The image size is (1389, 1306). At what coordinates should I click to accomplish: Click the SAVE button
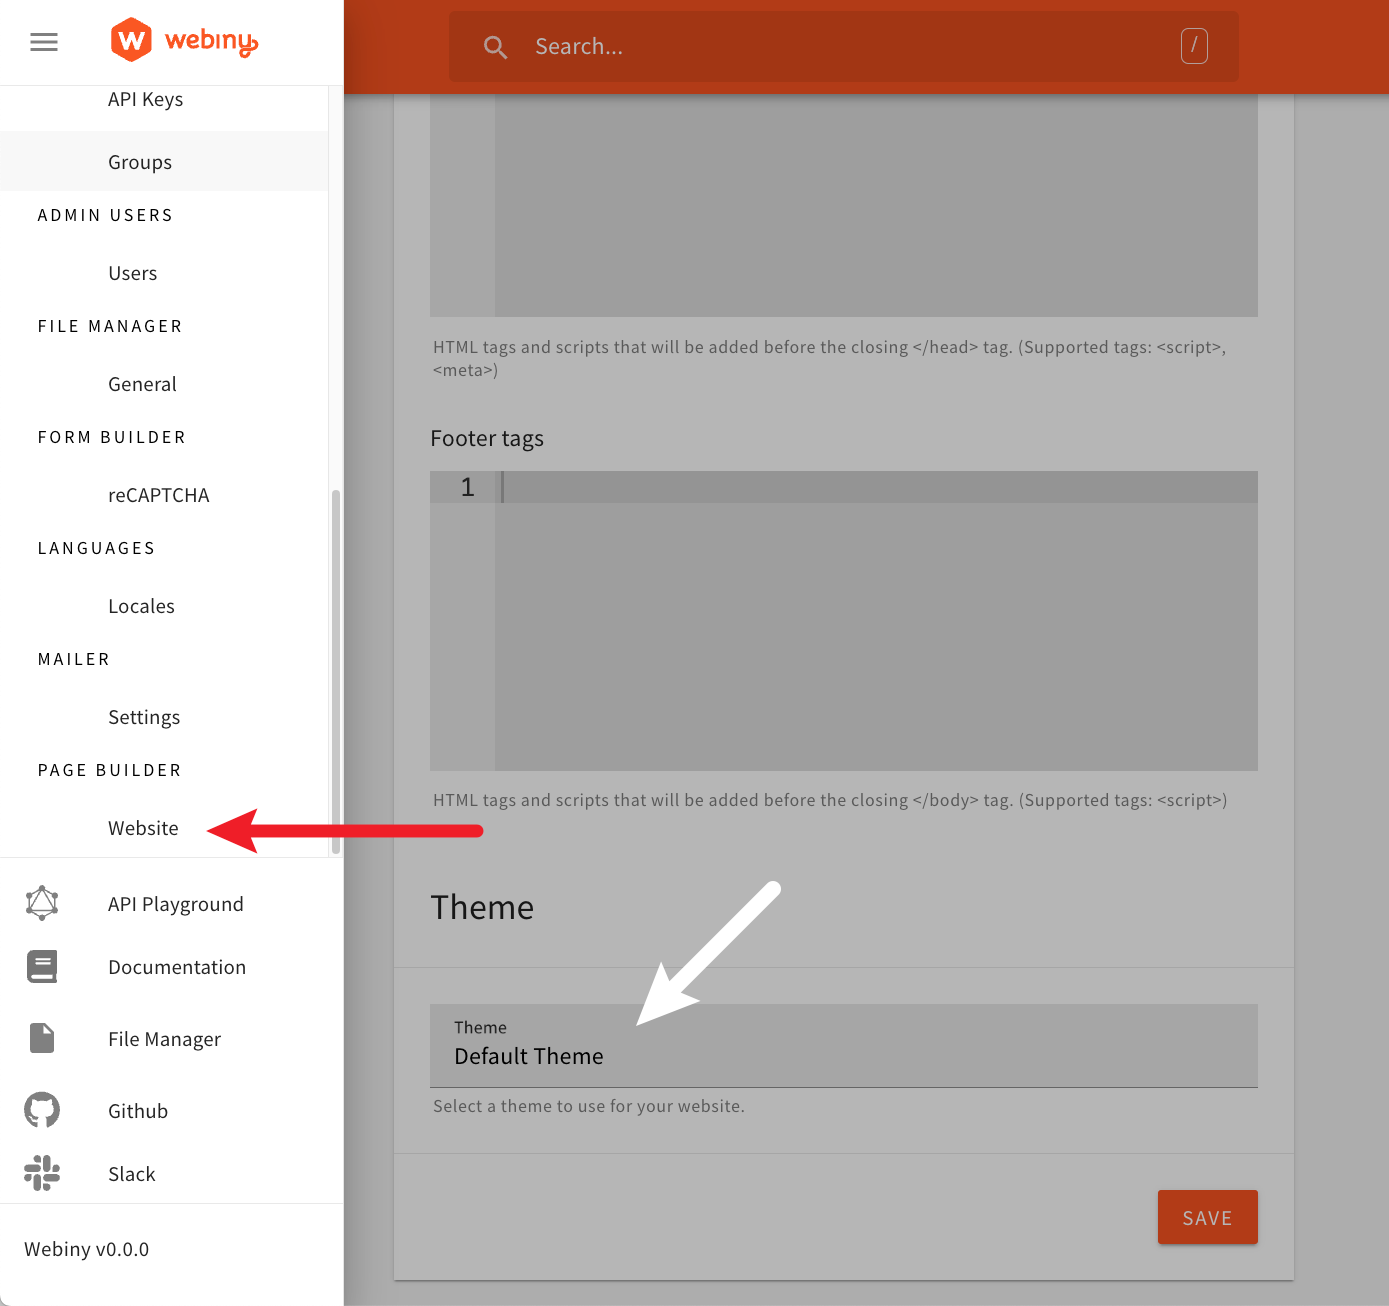pyautogui.click(x=1207, y=1217)
